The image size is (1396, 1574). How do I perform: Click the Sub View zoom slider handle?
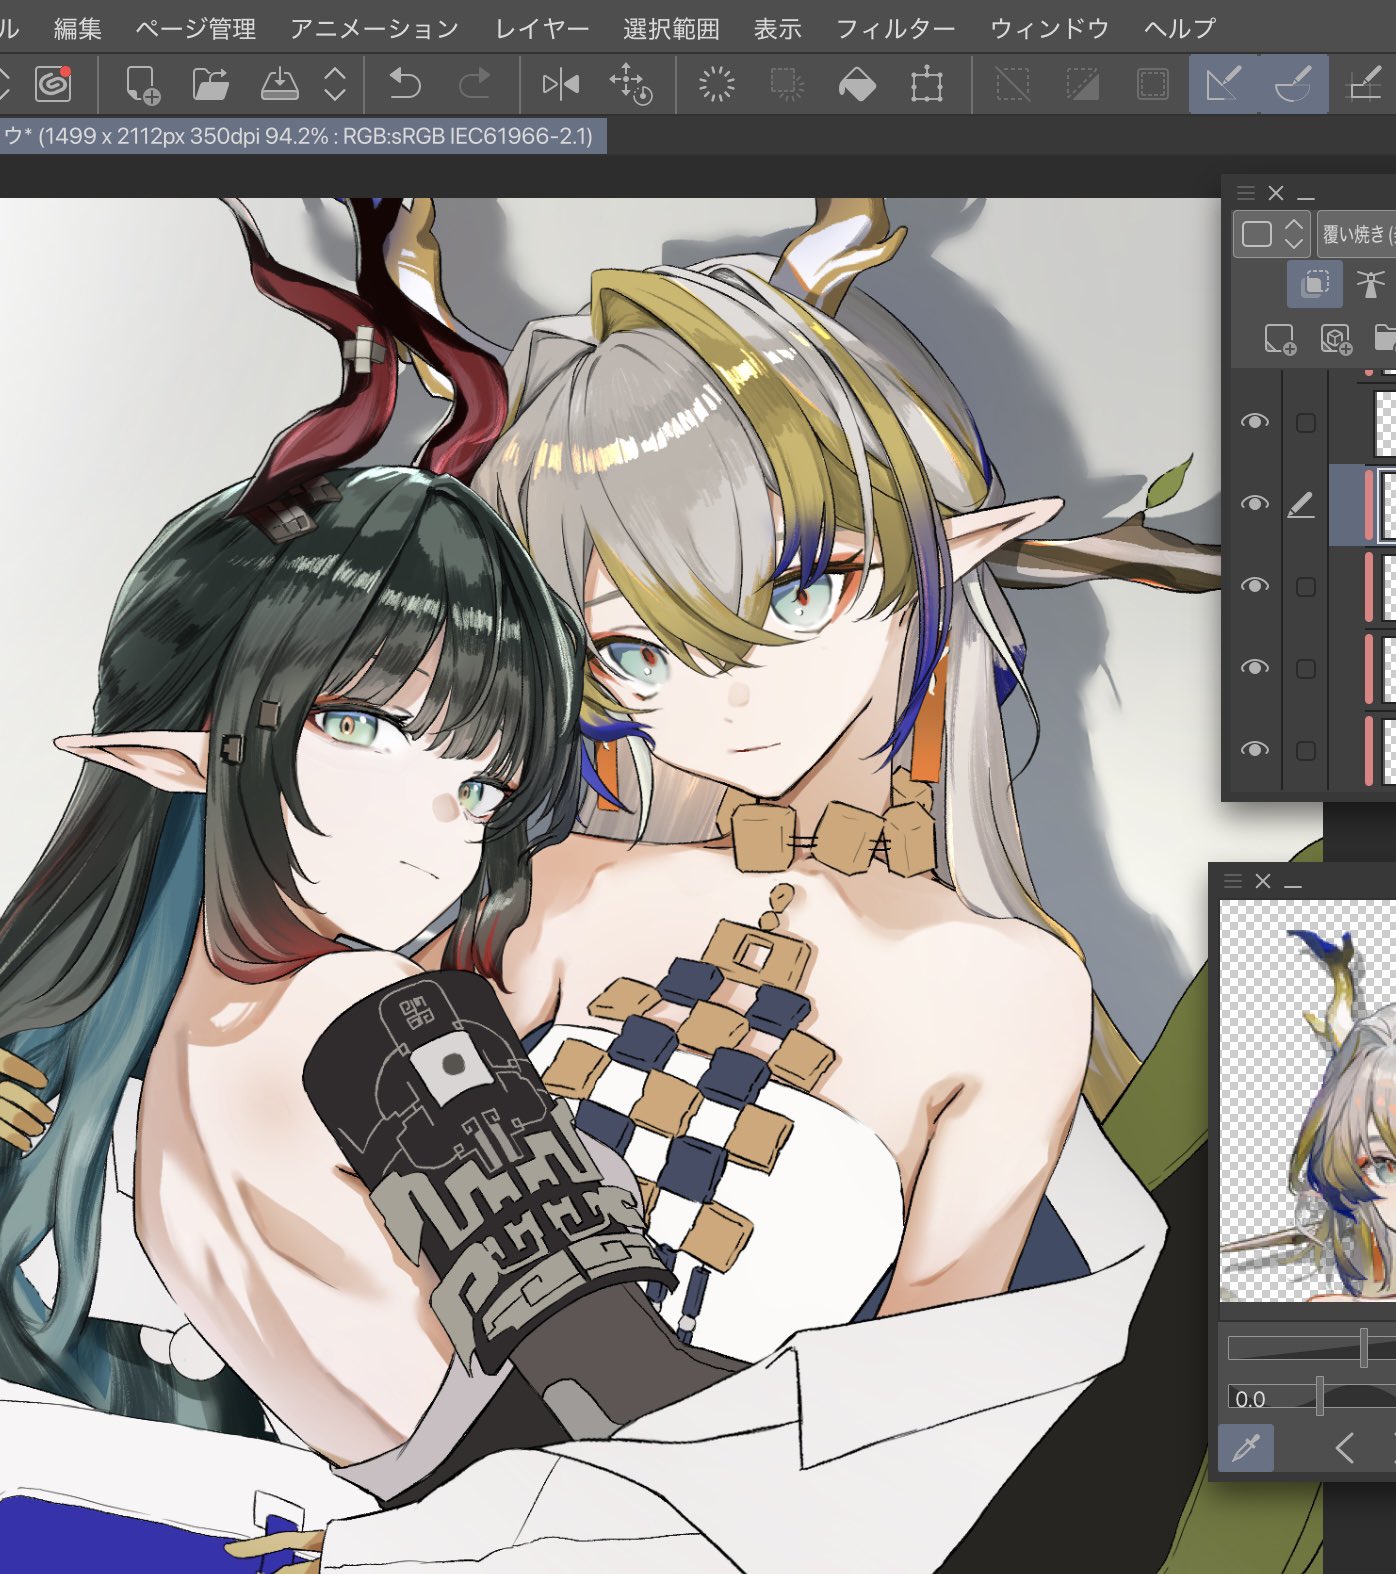[1363, 1349]
